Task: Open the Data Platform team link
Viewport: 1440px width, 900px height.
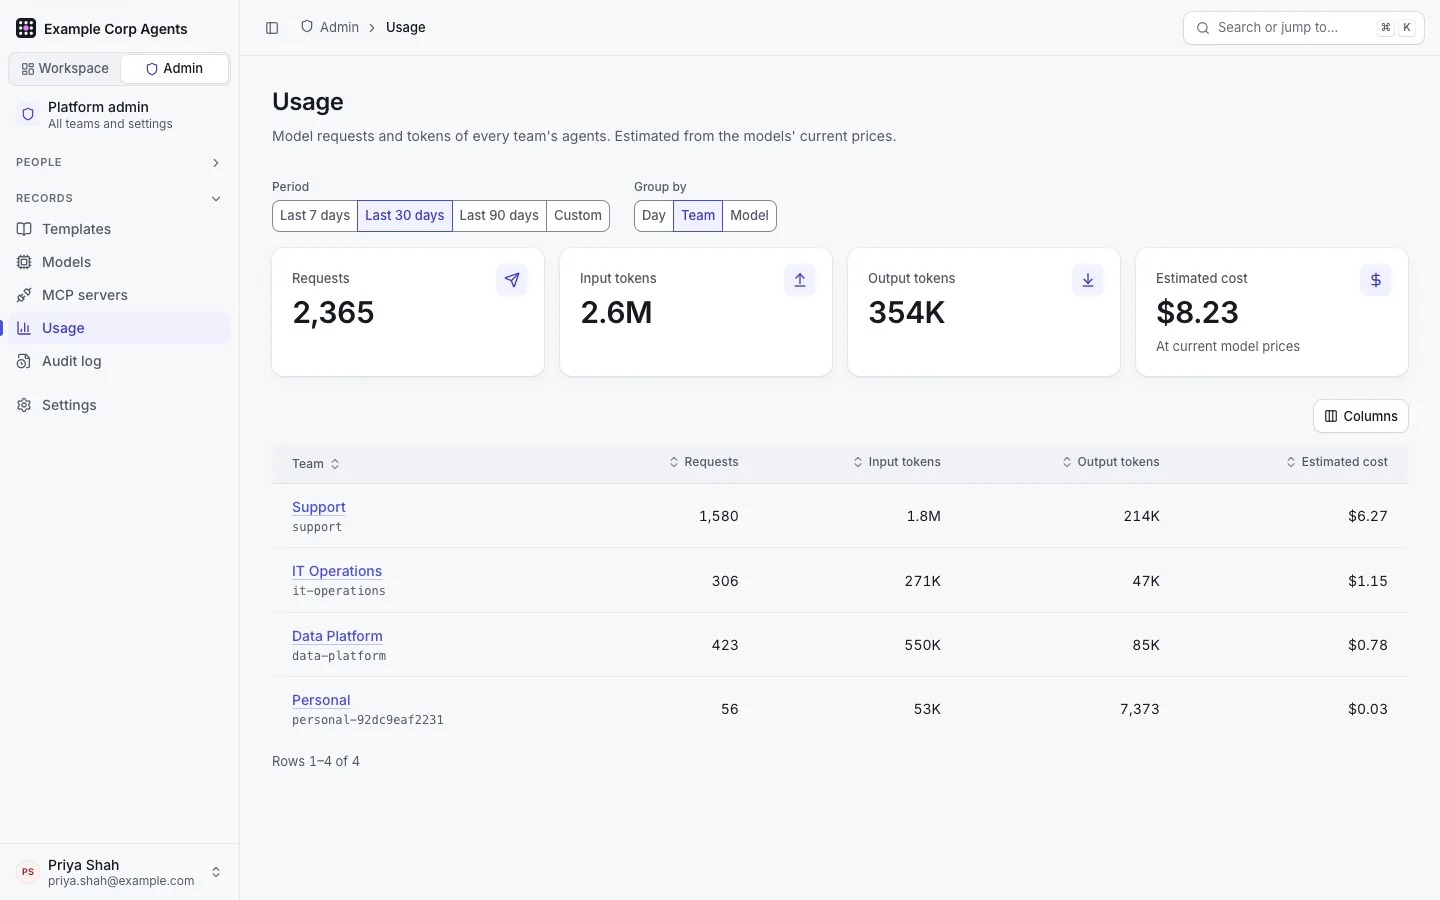Action: tap(337, 636)
